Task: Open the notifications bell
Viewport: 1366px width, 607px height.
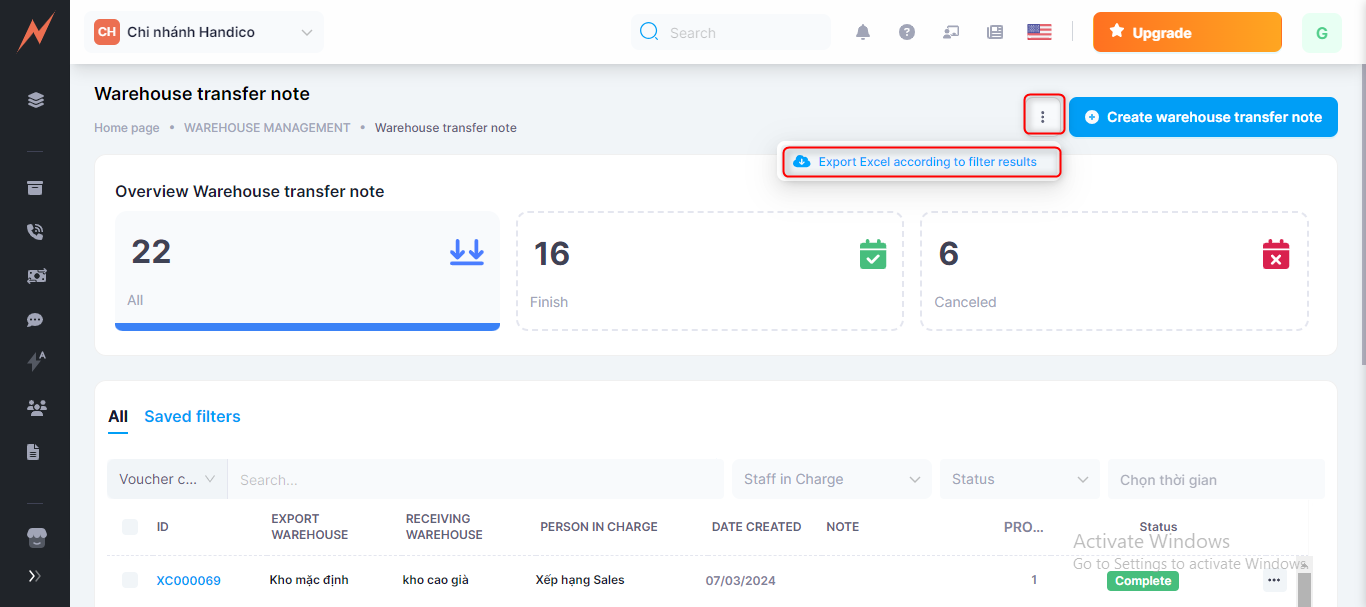Action: point(863,32)
